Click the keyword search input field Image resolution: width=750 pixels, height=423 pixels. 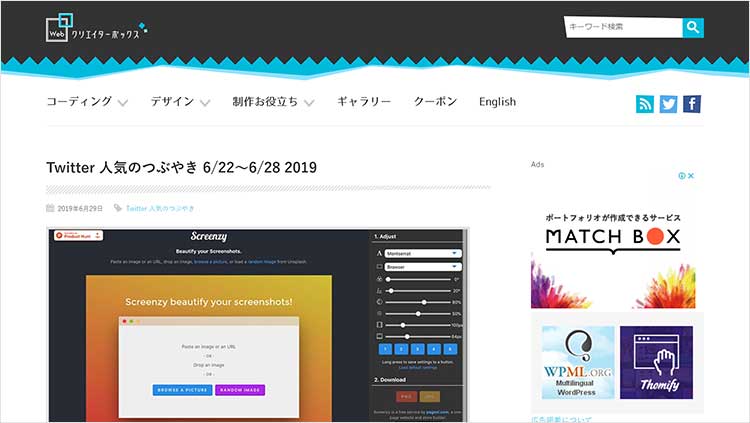click(623, 27)
